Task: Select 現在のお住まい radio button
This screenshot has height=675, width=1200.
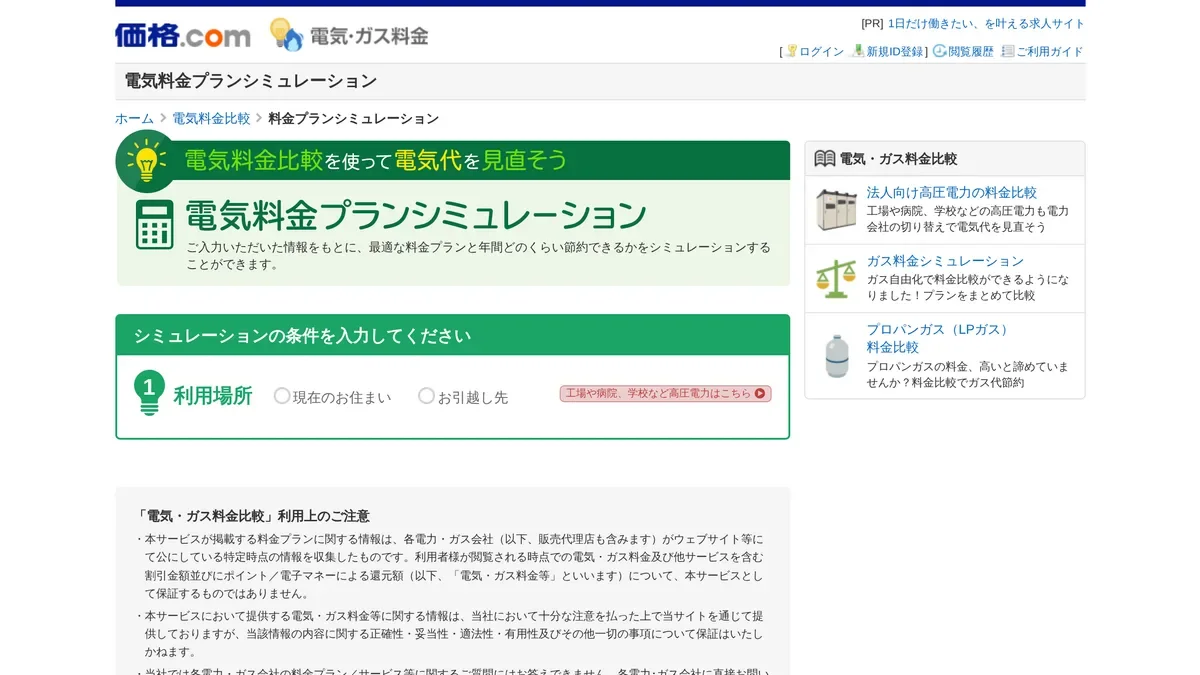Action: click(282, 396)
